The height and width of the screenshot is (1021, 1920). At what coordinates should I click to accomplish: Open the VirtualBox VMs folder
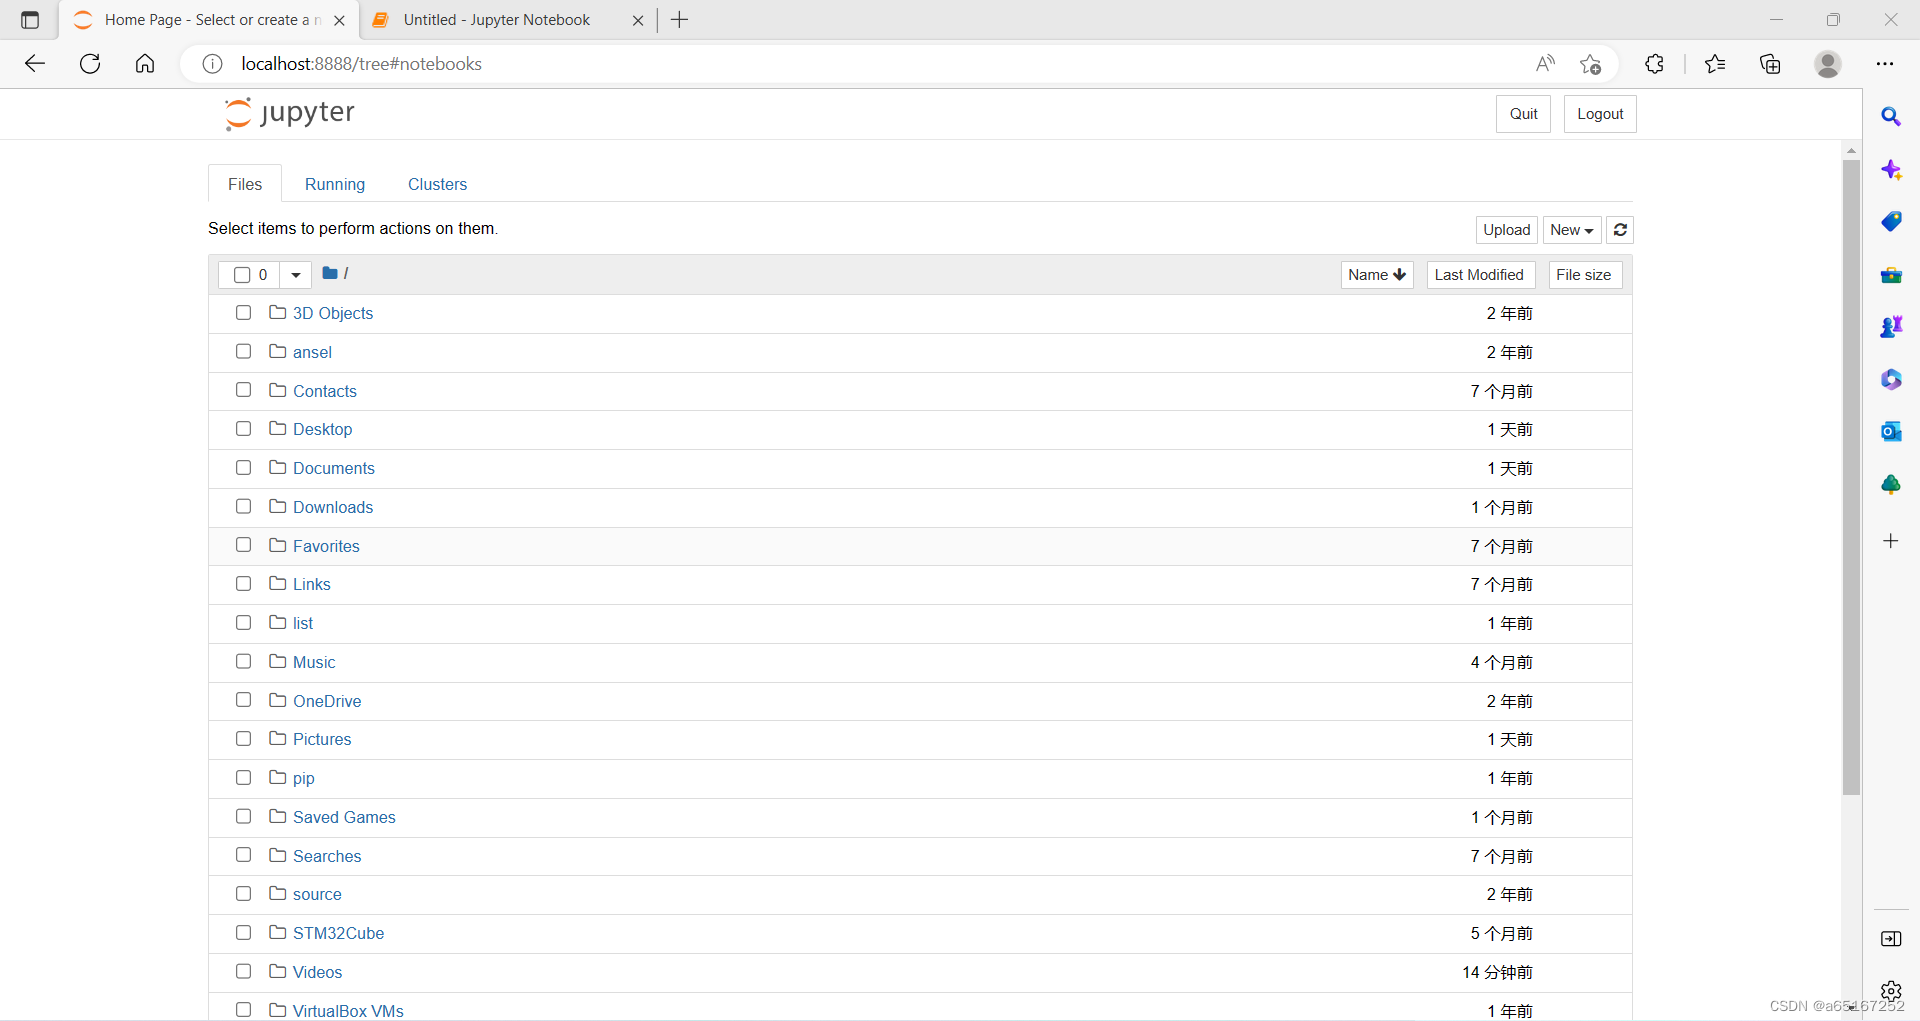(x=348, y=1010)
